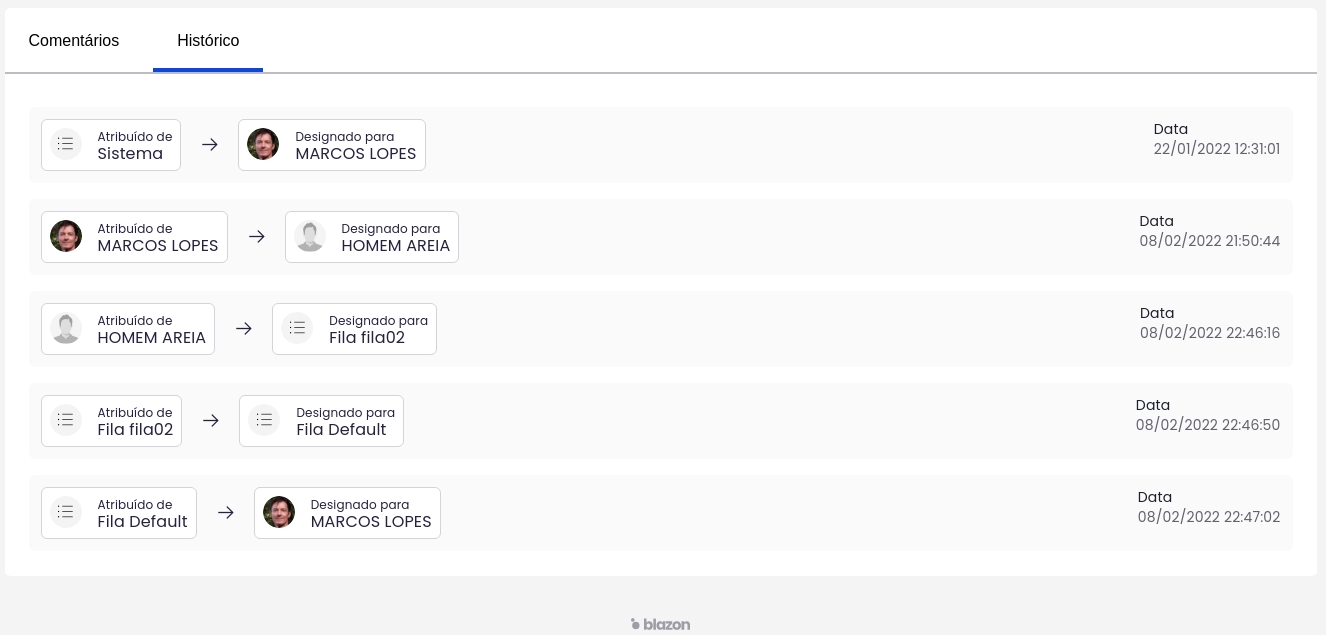Click queue icon beside "Atribuído de Fila fila02"
1326x635 pixels.
[66, 420]
